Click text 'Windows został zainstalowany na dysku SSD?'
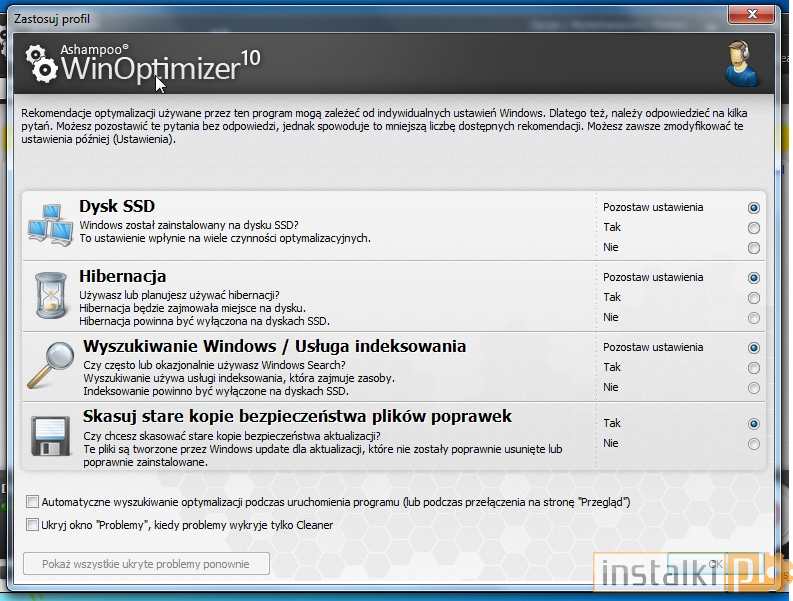 click(x=189, y=225)
